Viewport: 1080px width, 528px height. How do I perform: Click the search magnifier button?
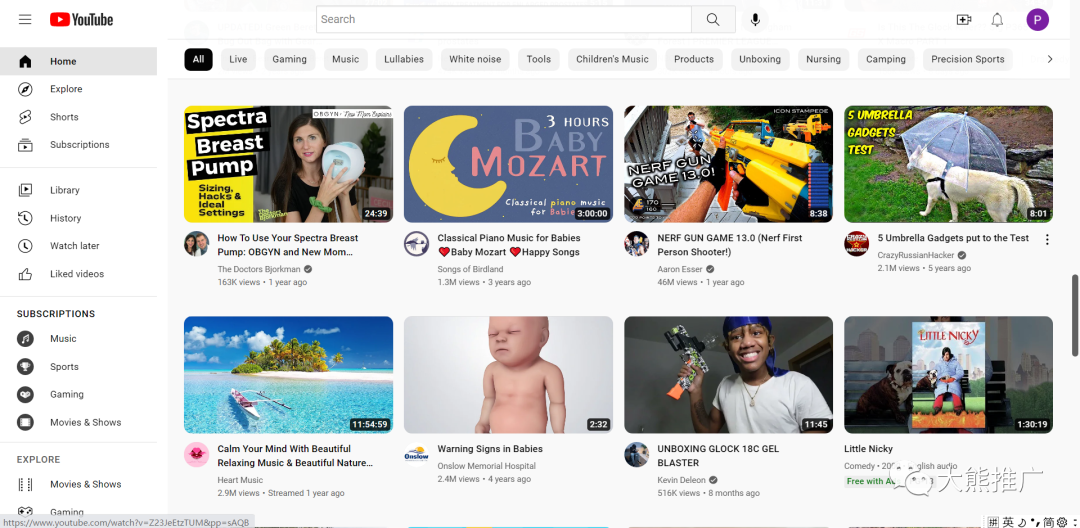pyautogui.click(x=713, y=20)
